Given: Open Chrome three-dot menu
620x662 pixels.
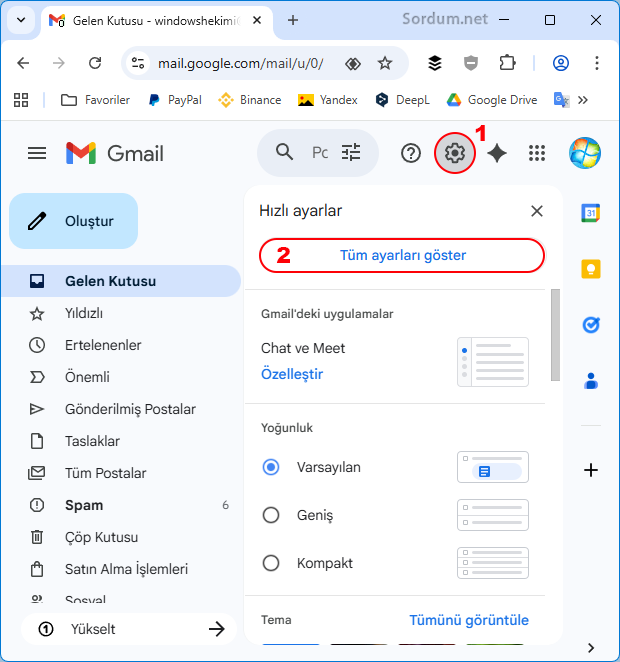Looking at the screenshot, I should (x=597, y=63).
